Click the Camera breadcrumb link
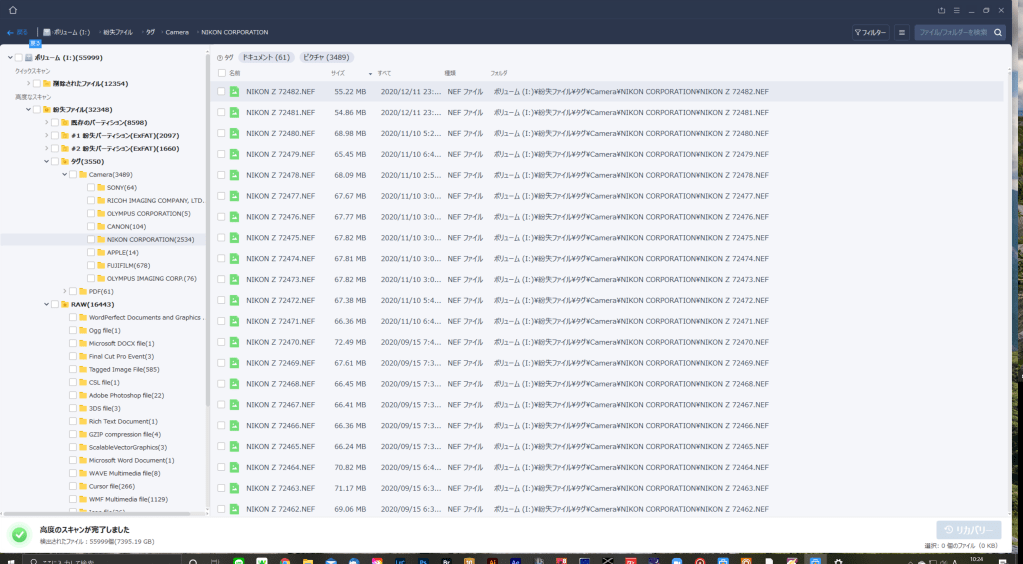 (177, 32)
